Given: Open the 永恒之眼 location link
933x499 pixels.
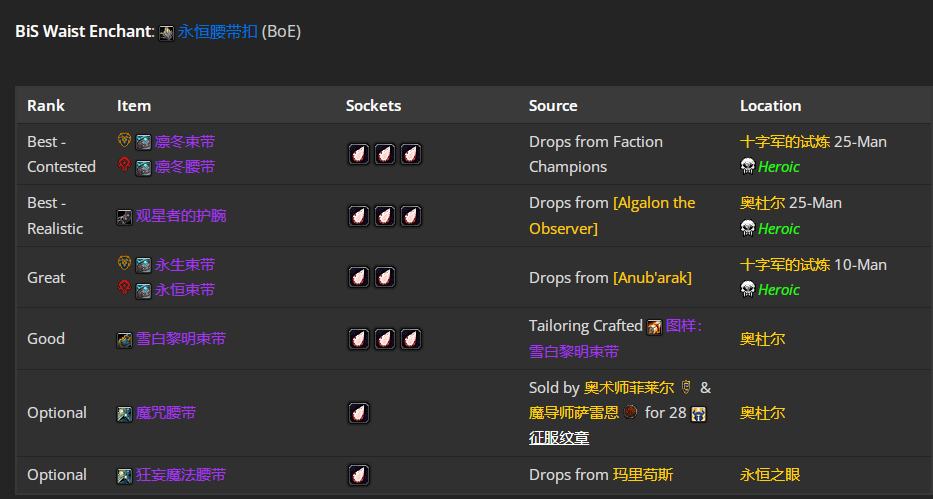Looking at the screenshot, I should 770,475.
